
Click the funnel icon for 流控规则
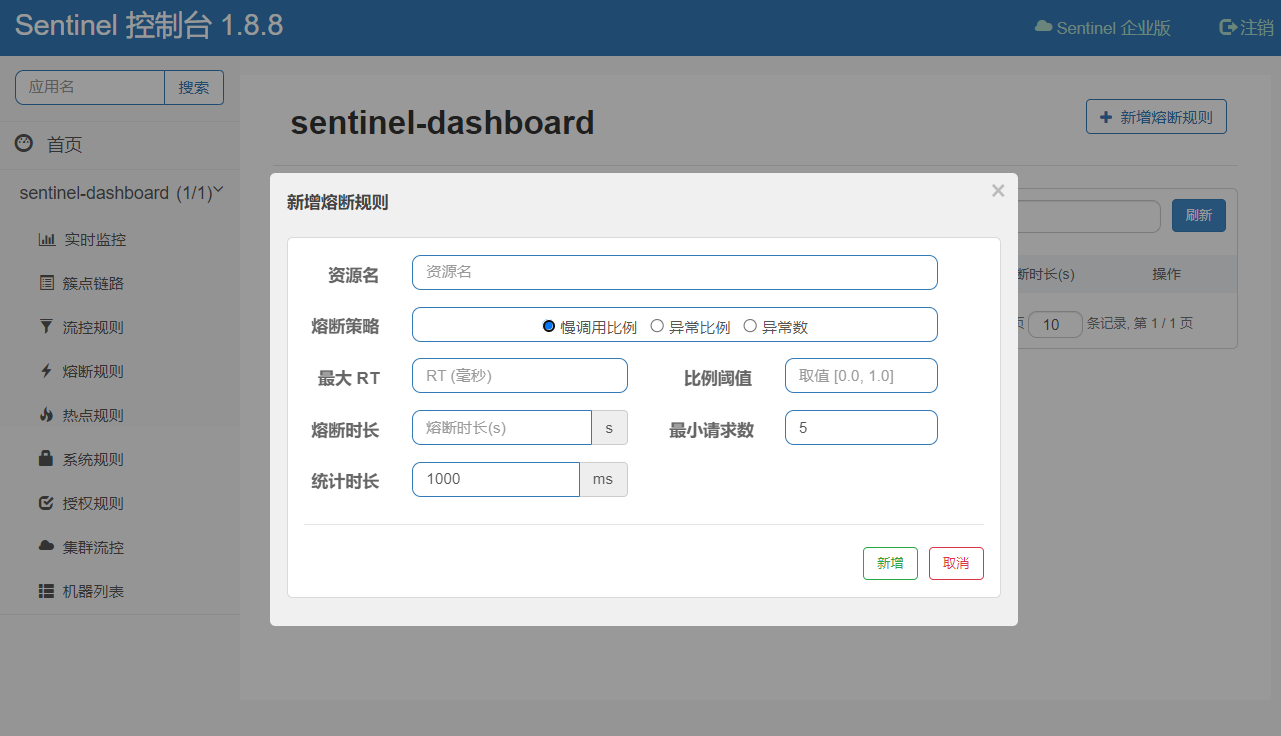[x=46, y=327]
